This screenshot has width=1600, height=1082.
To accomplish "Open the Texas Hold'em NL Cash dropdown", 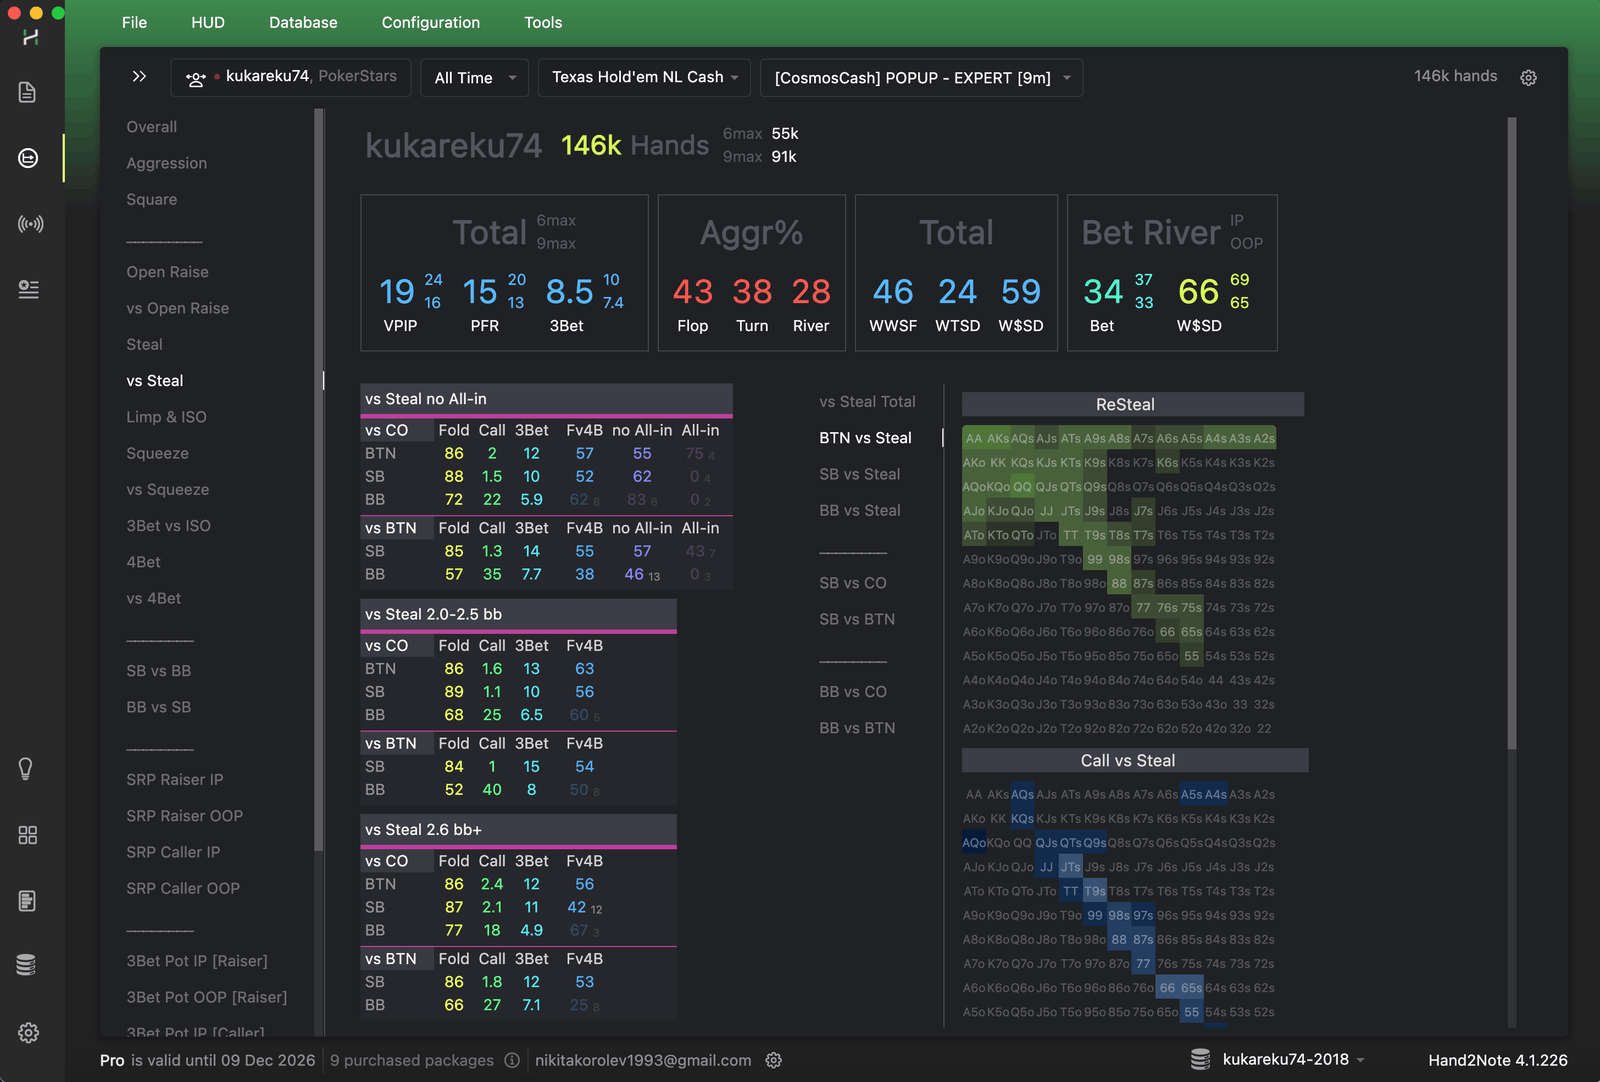I will pyautogui.click(x=643, y=77).
